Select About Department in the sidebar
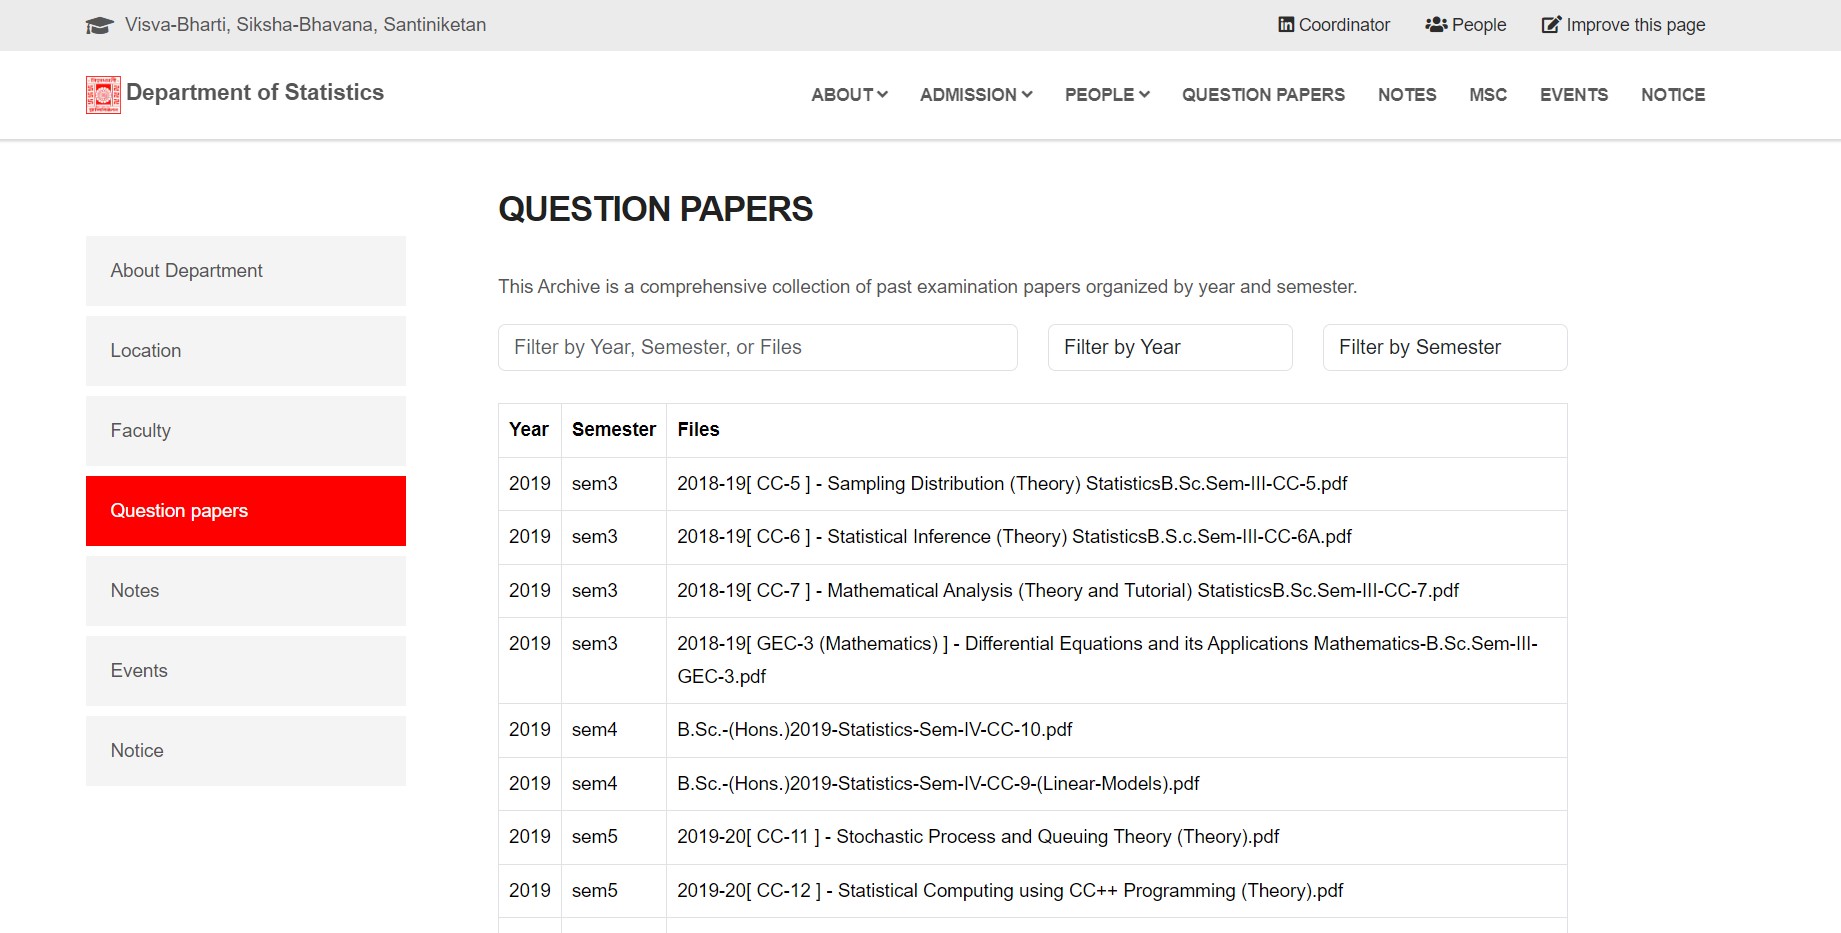 tap(246, 271)
